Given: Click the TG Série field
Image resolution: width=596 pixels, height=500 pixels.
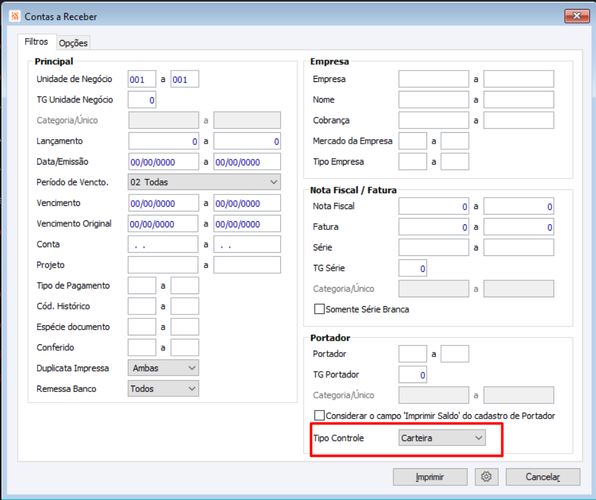Looking at the screenshot, I should pos(412,268).
